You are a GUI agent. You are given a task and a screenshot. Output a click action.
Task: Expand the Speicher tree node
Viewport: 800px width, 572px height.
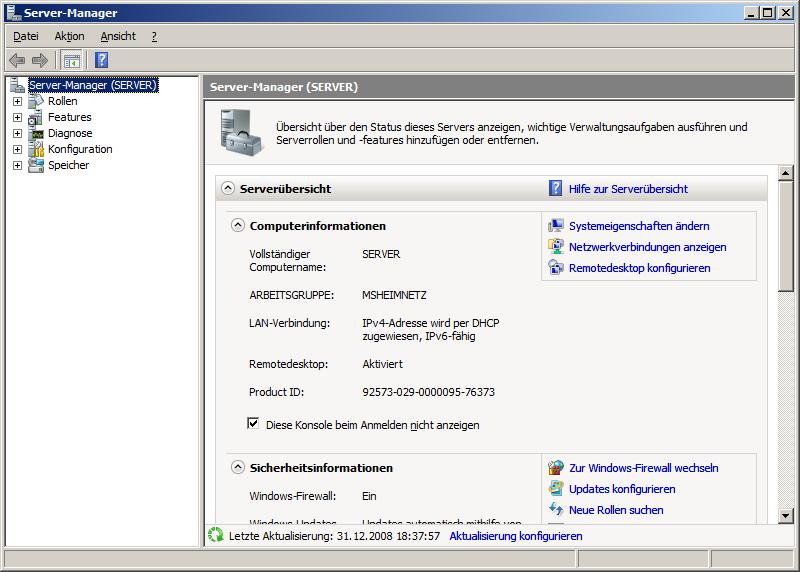tap(17, 165)
